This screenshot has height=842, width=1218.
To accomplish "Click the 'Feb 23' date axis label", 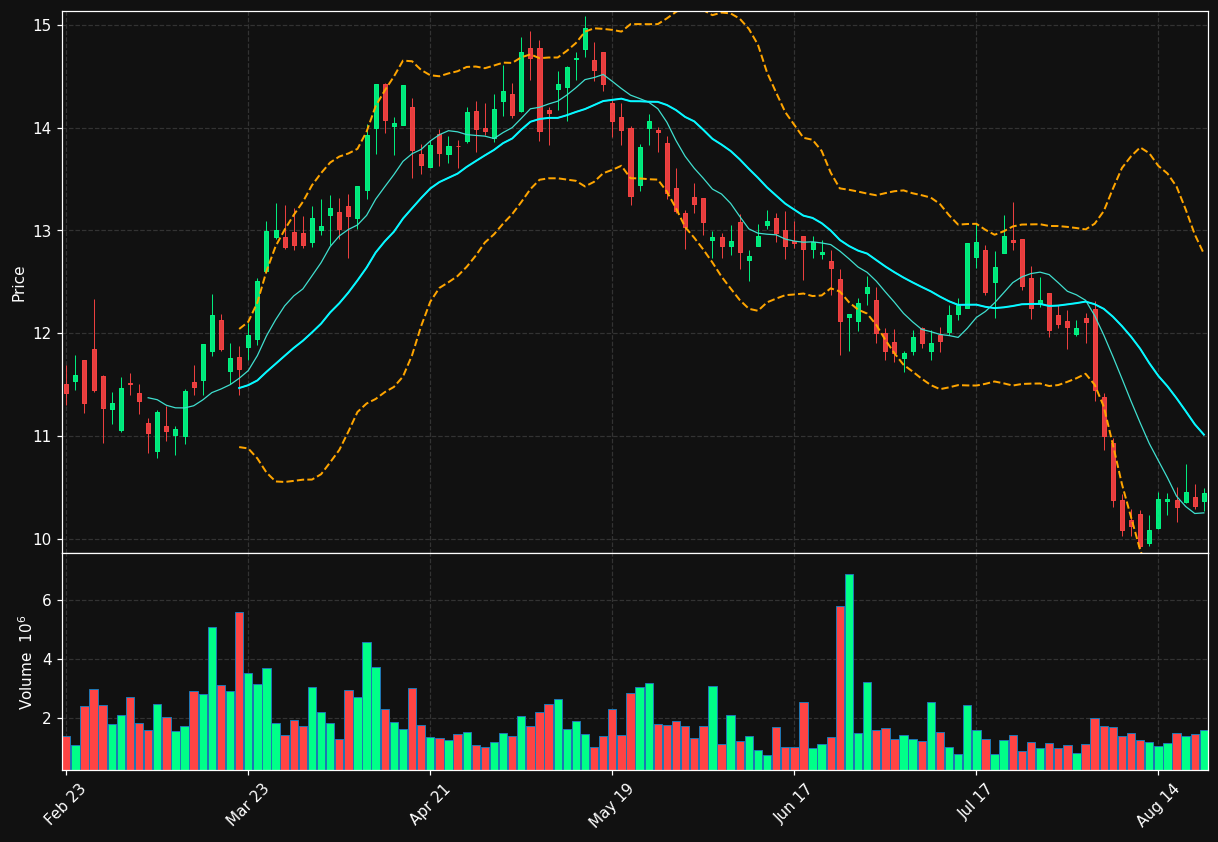I will (64, 804).
